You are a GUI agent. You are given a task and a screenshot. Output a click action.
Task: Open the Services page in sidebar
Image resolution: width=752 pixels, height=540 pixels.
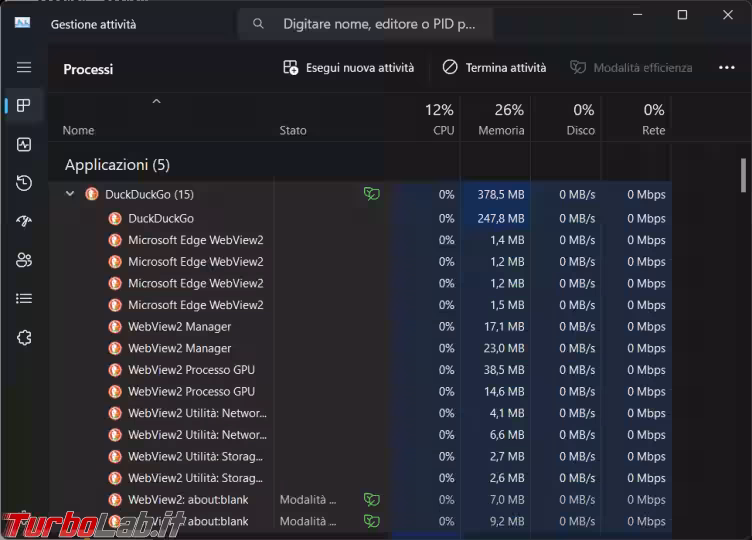click(24, 338)
